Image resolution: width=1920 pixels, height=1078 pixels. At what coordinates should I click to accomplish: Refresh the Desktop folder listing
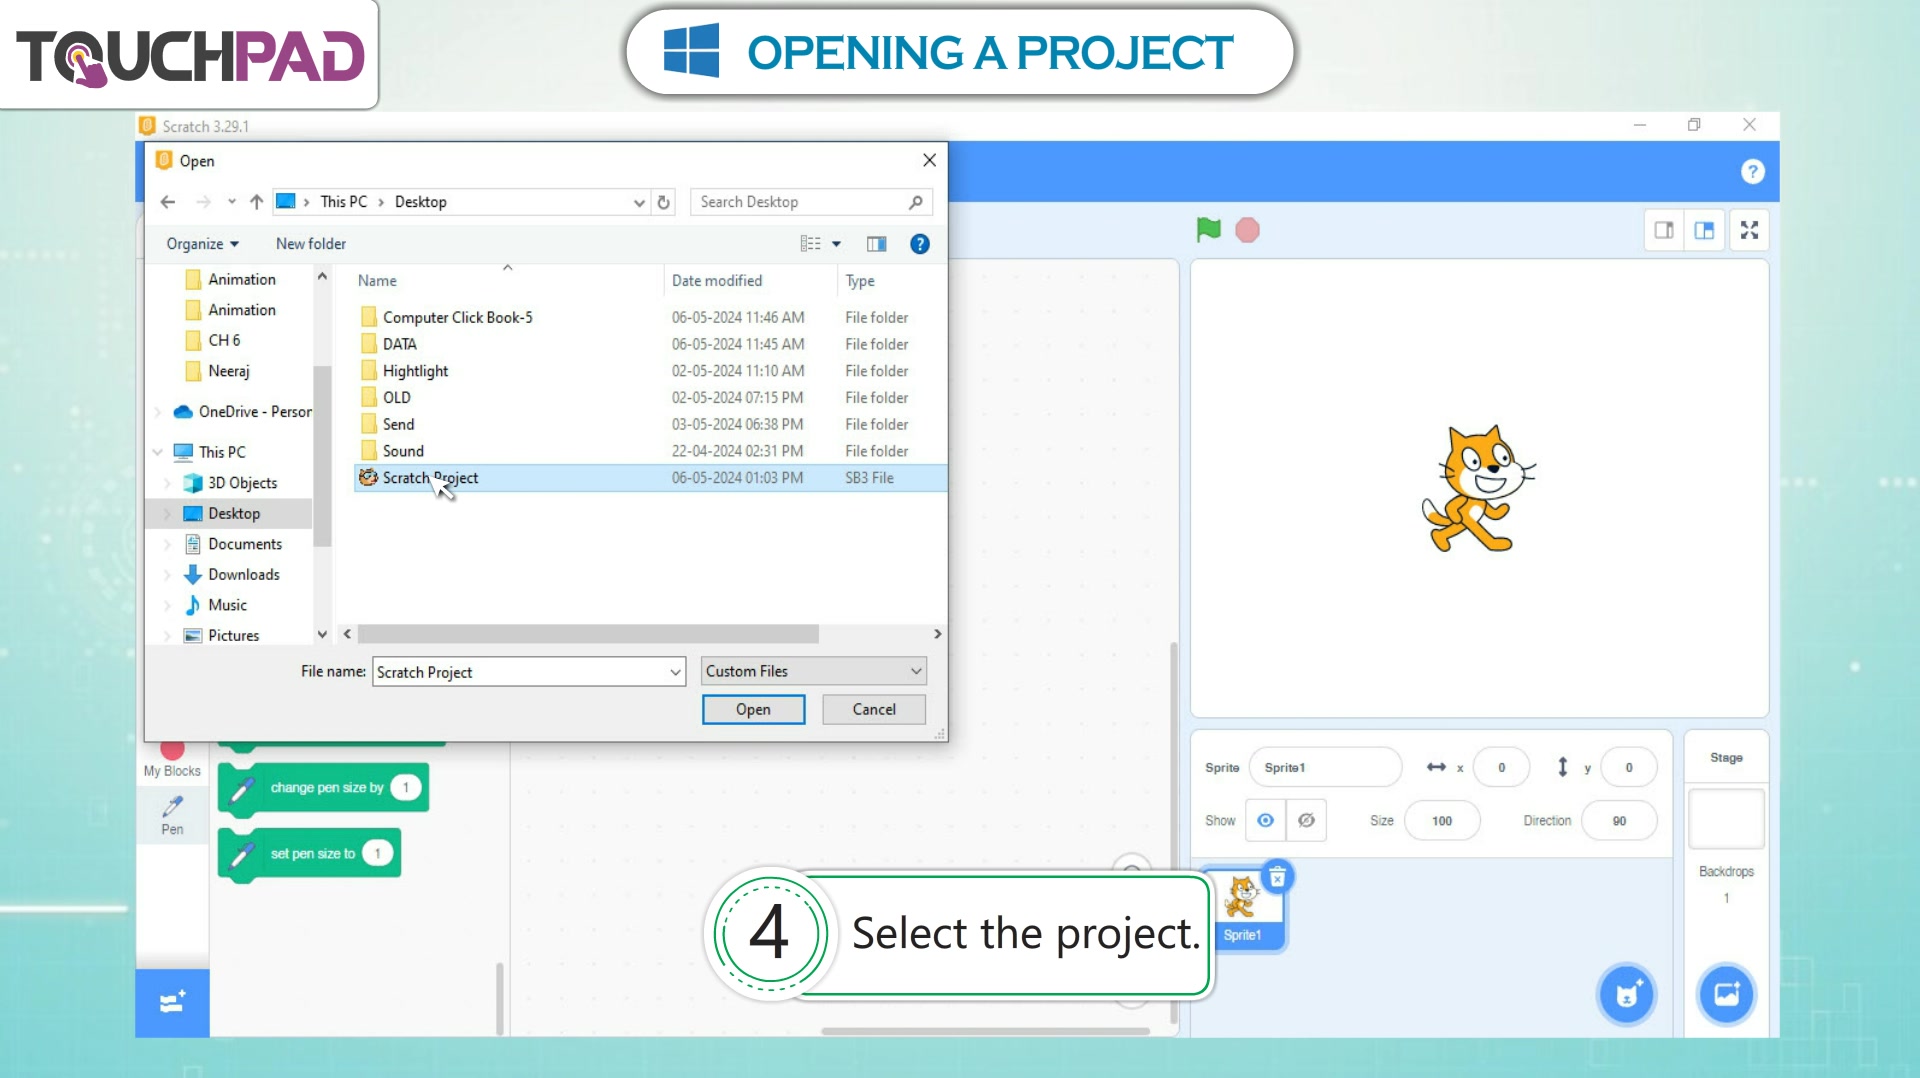click(x=663, y=202)
